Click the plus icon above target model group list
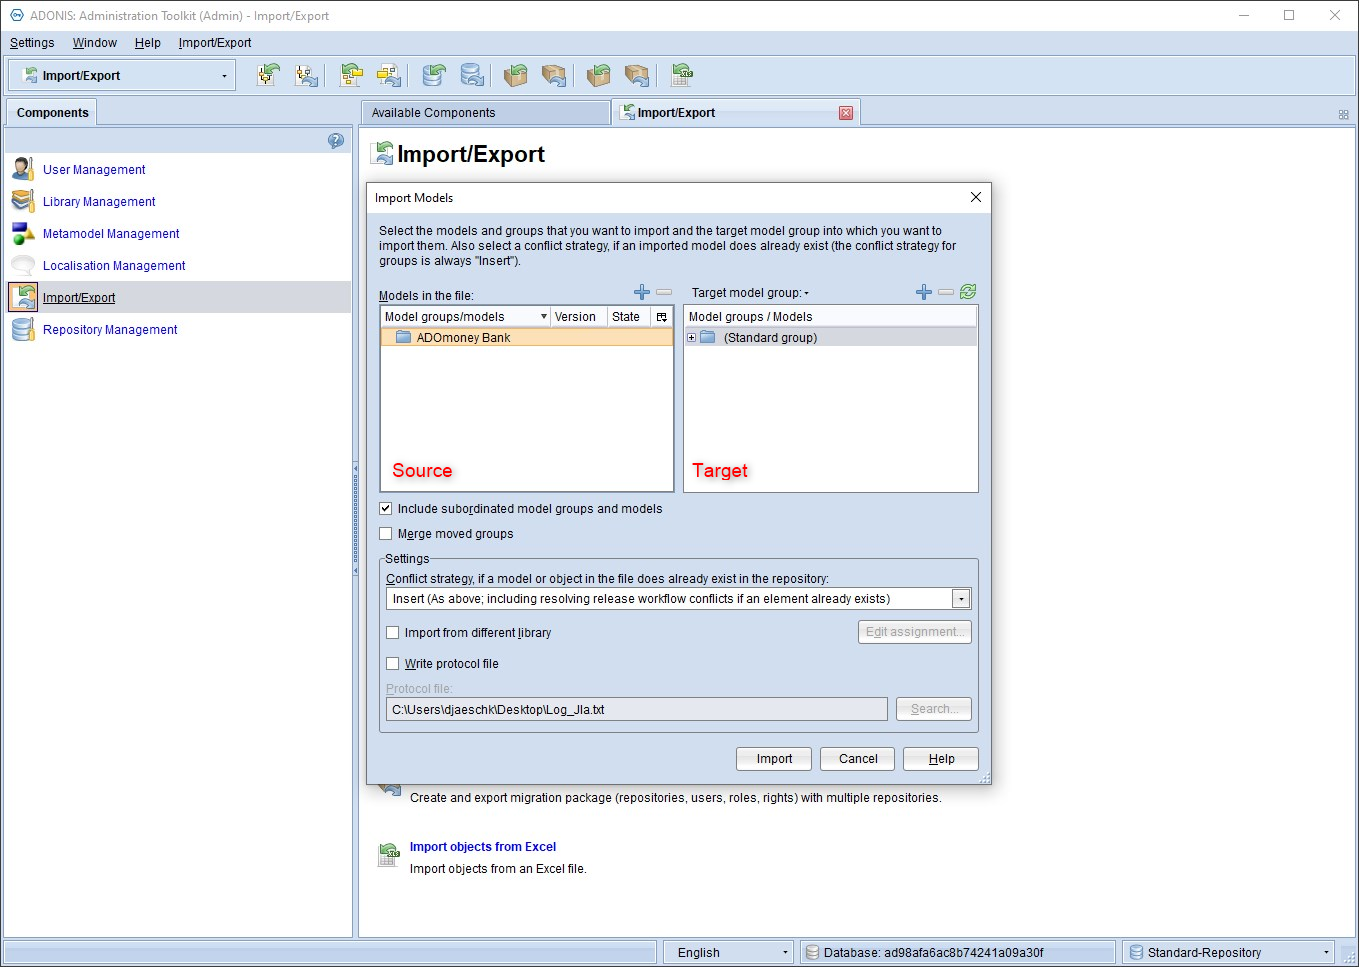1359x967 pixels. click(924, 292)
